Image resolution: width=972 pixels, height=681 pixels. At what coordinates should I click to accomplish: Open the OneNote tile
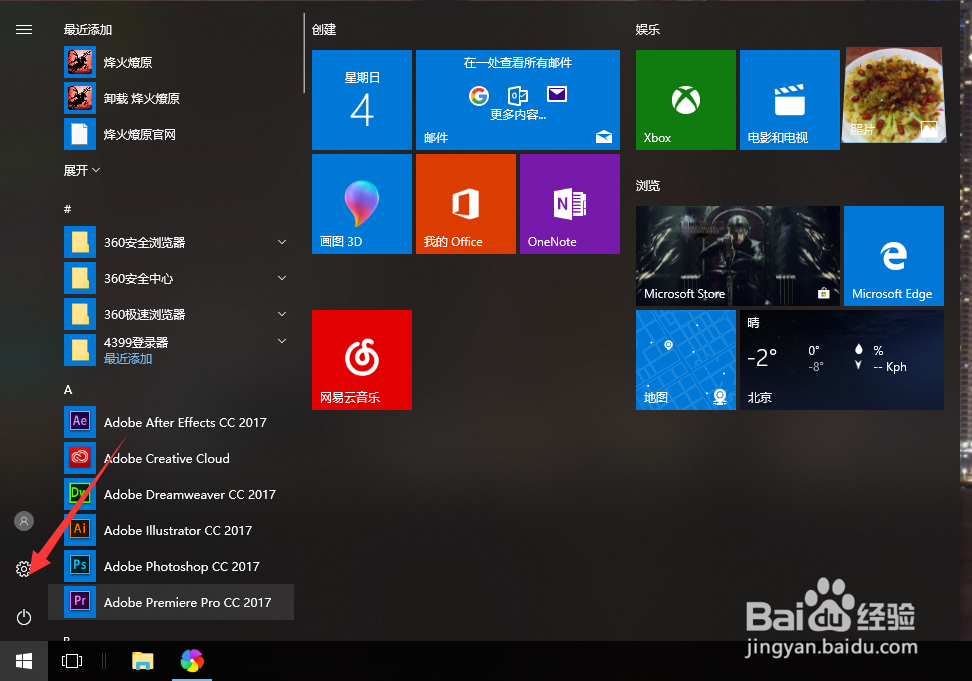click(570, 204)
